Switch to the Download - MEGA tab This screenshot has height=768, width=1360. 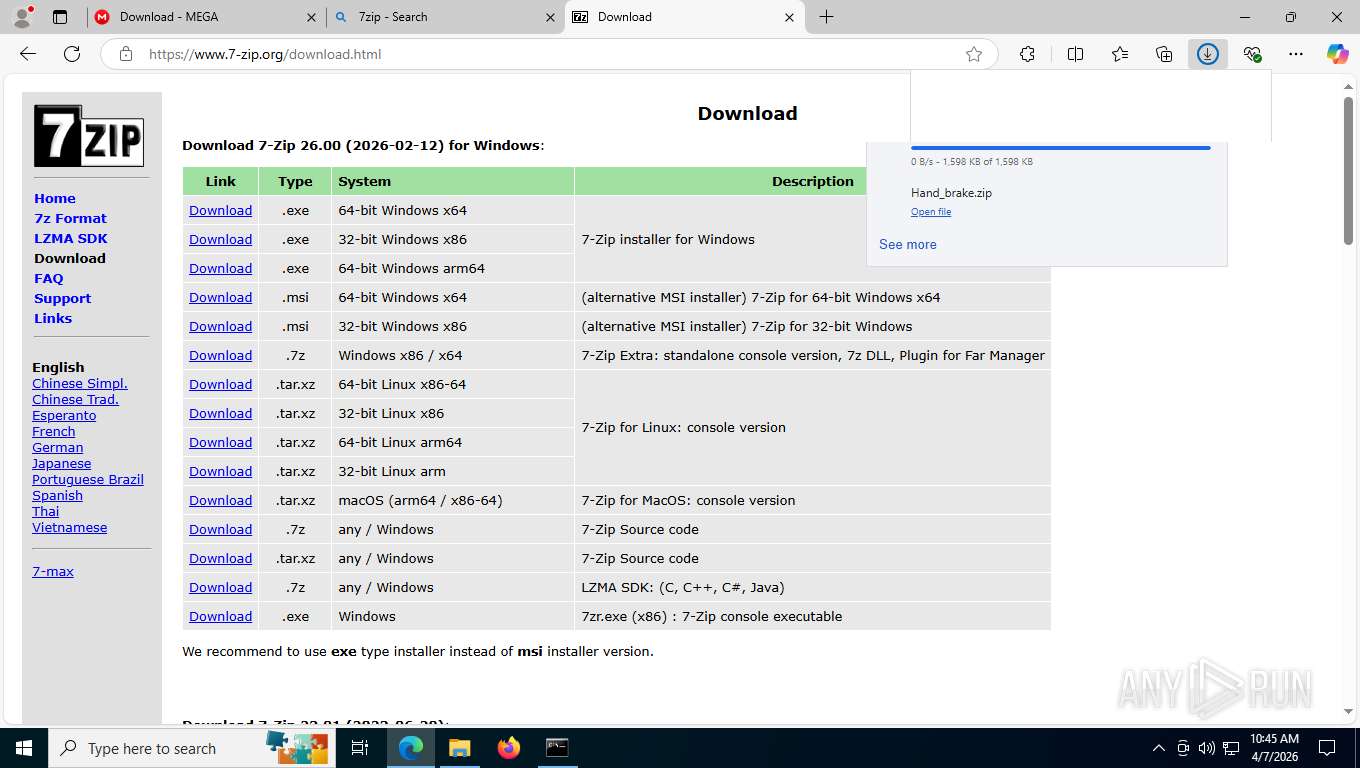point(206,17)
